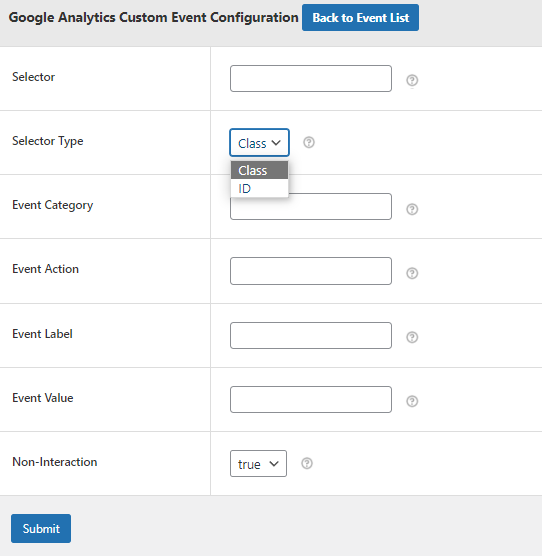
Task: Select the Non-Interaction label text
Action: (x=55, y=462)
